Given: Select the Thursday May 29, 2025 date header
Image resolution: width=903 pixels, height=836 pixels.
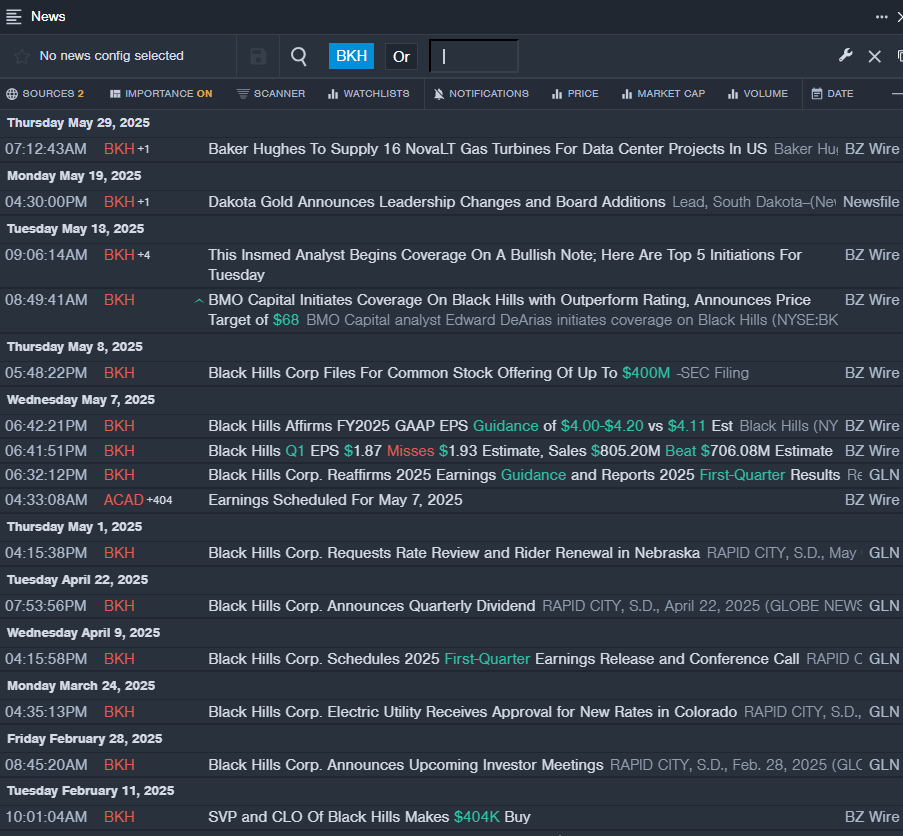Looking at the screenshot, I should [78, 123].
